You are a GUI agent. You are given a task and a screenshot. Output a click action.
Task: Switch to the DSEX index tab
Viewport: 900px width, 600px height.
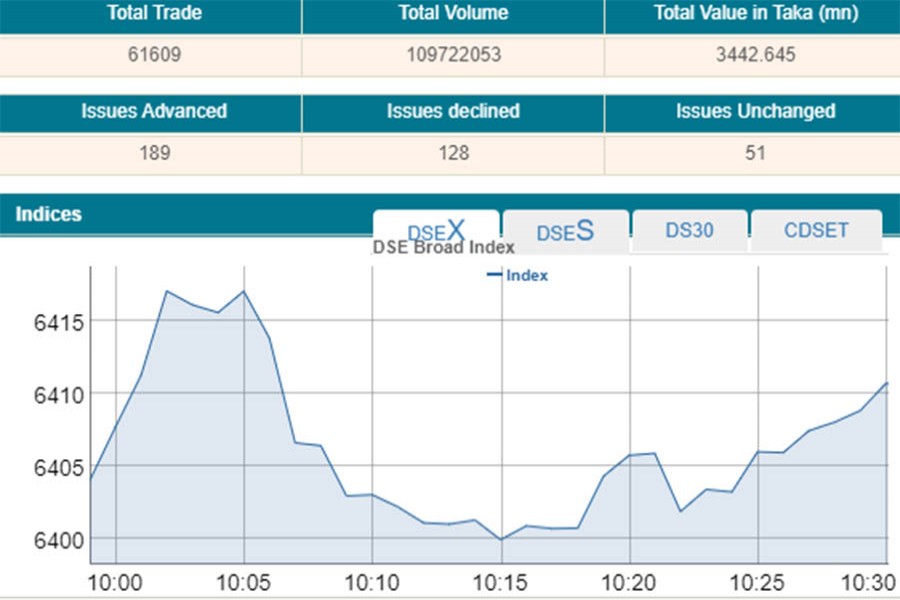pos(436,231)
